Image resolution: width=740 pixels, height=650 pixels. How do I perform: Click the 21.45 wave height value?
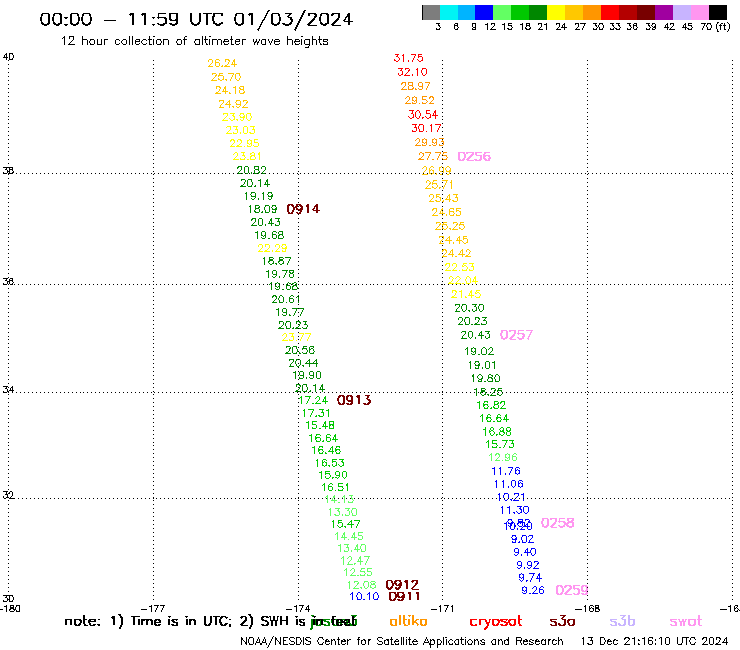466,295
